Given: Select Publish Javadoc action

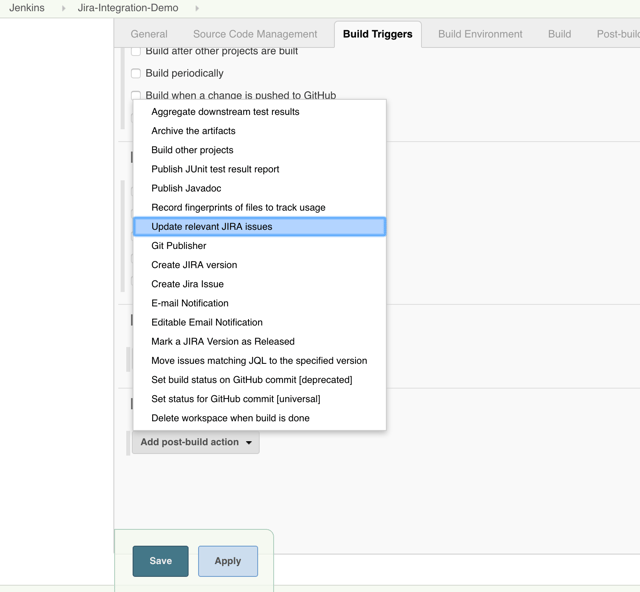Looking at the screenshot, I should pos(260,188).
